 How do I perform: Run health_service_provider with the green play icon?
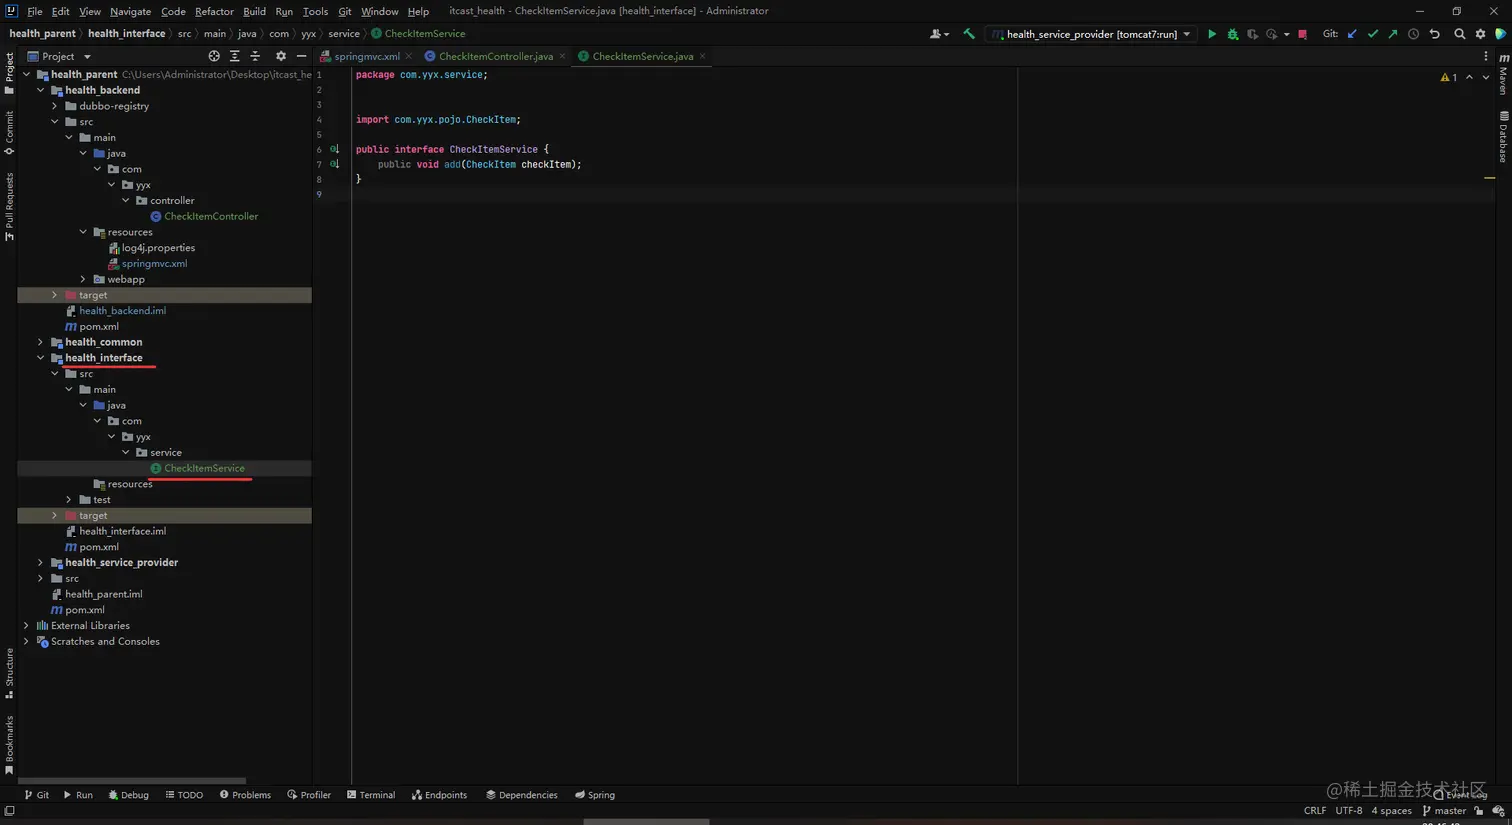coord(1212,34)
